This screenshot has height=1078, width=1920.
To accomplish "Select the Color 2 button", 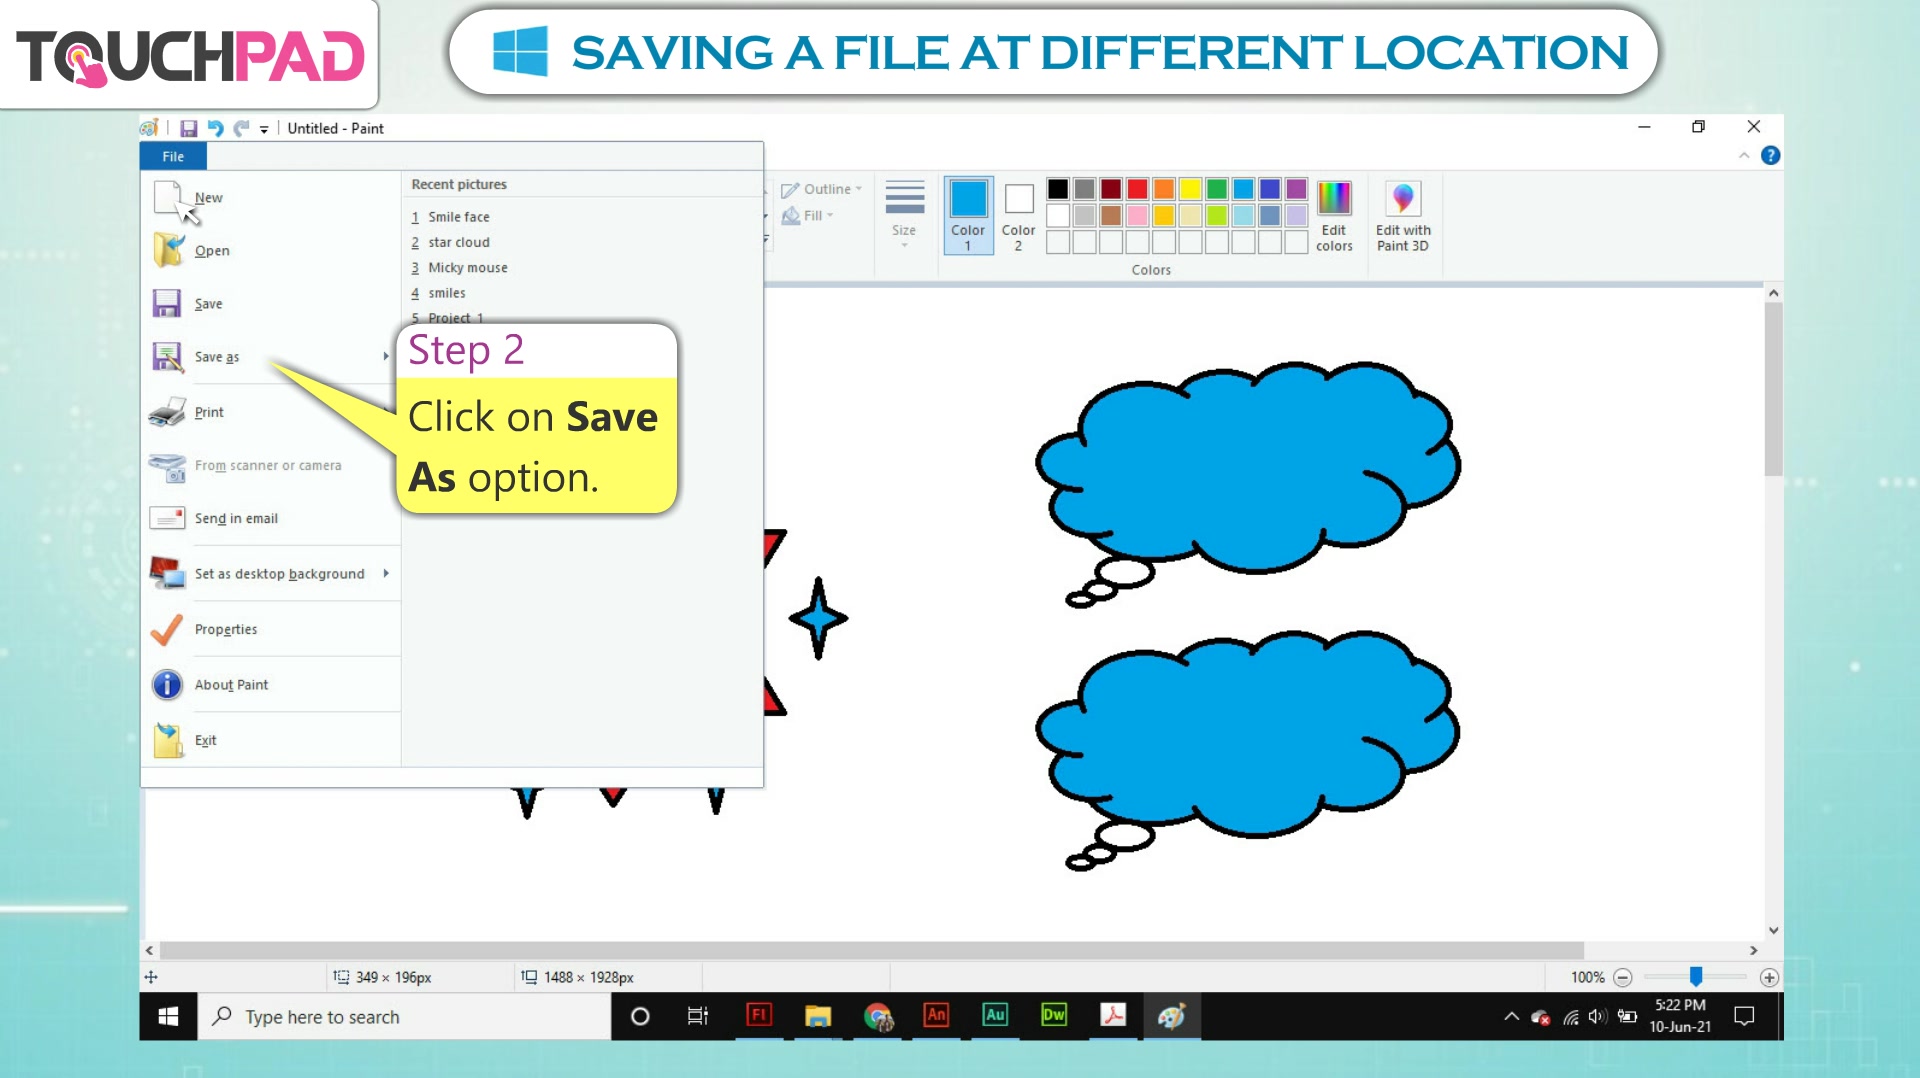I will (1018, 215).
